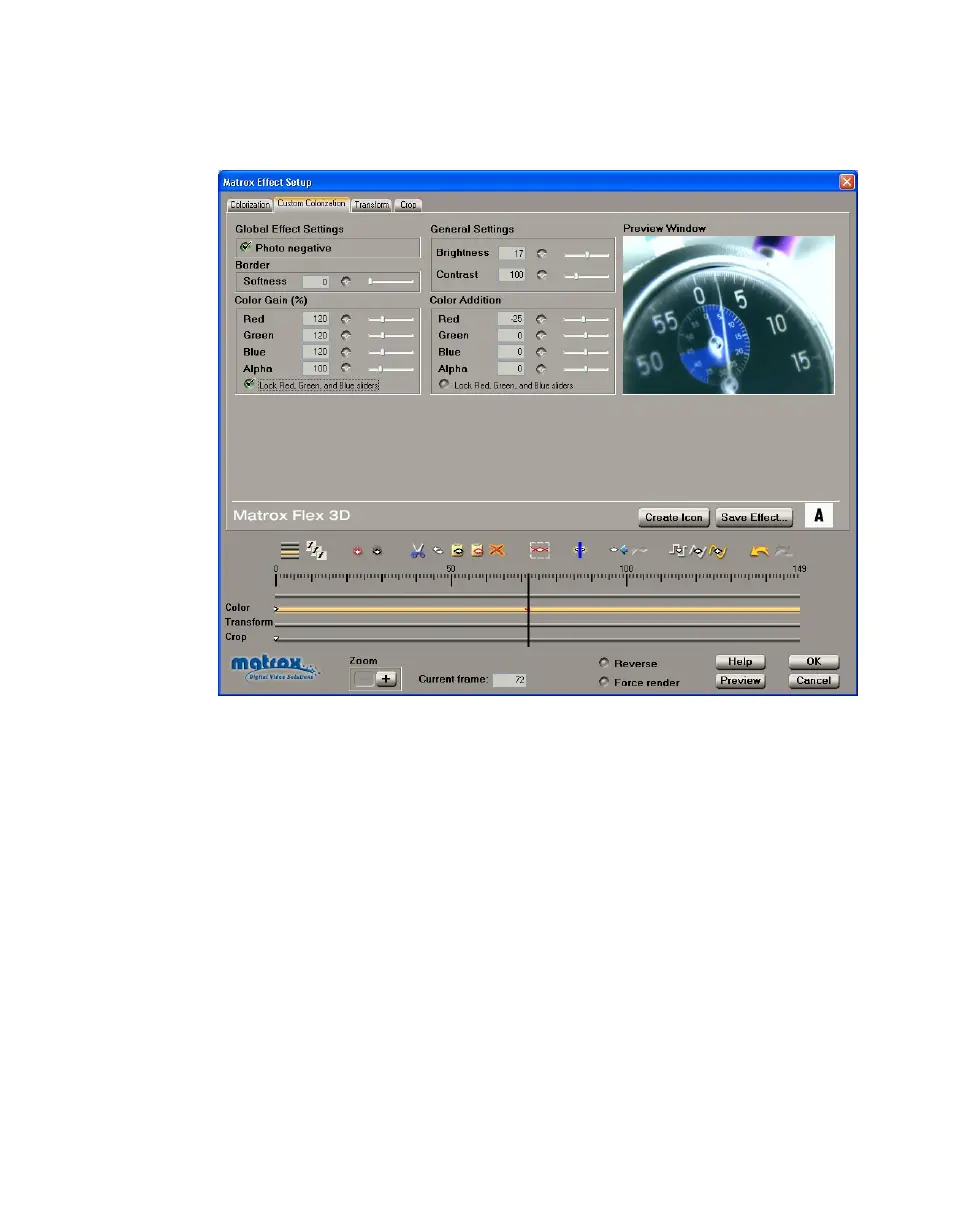The width and height of the screenshot is (972, 1224).
Task: Close the Matrox Effect Setup window
Action: (x=846, y=182)
